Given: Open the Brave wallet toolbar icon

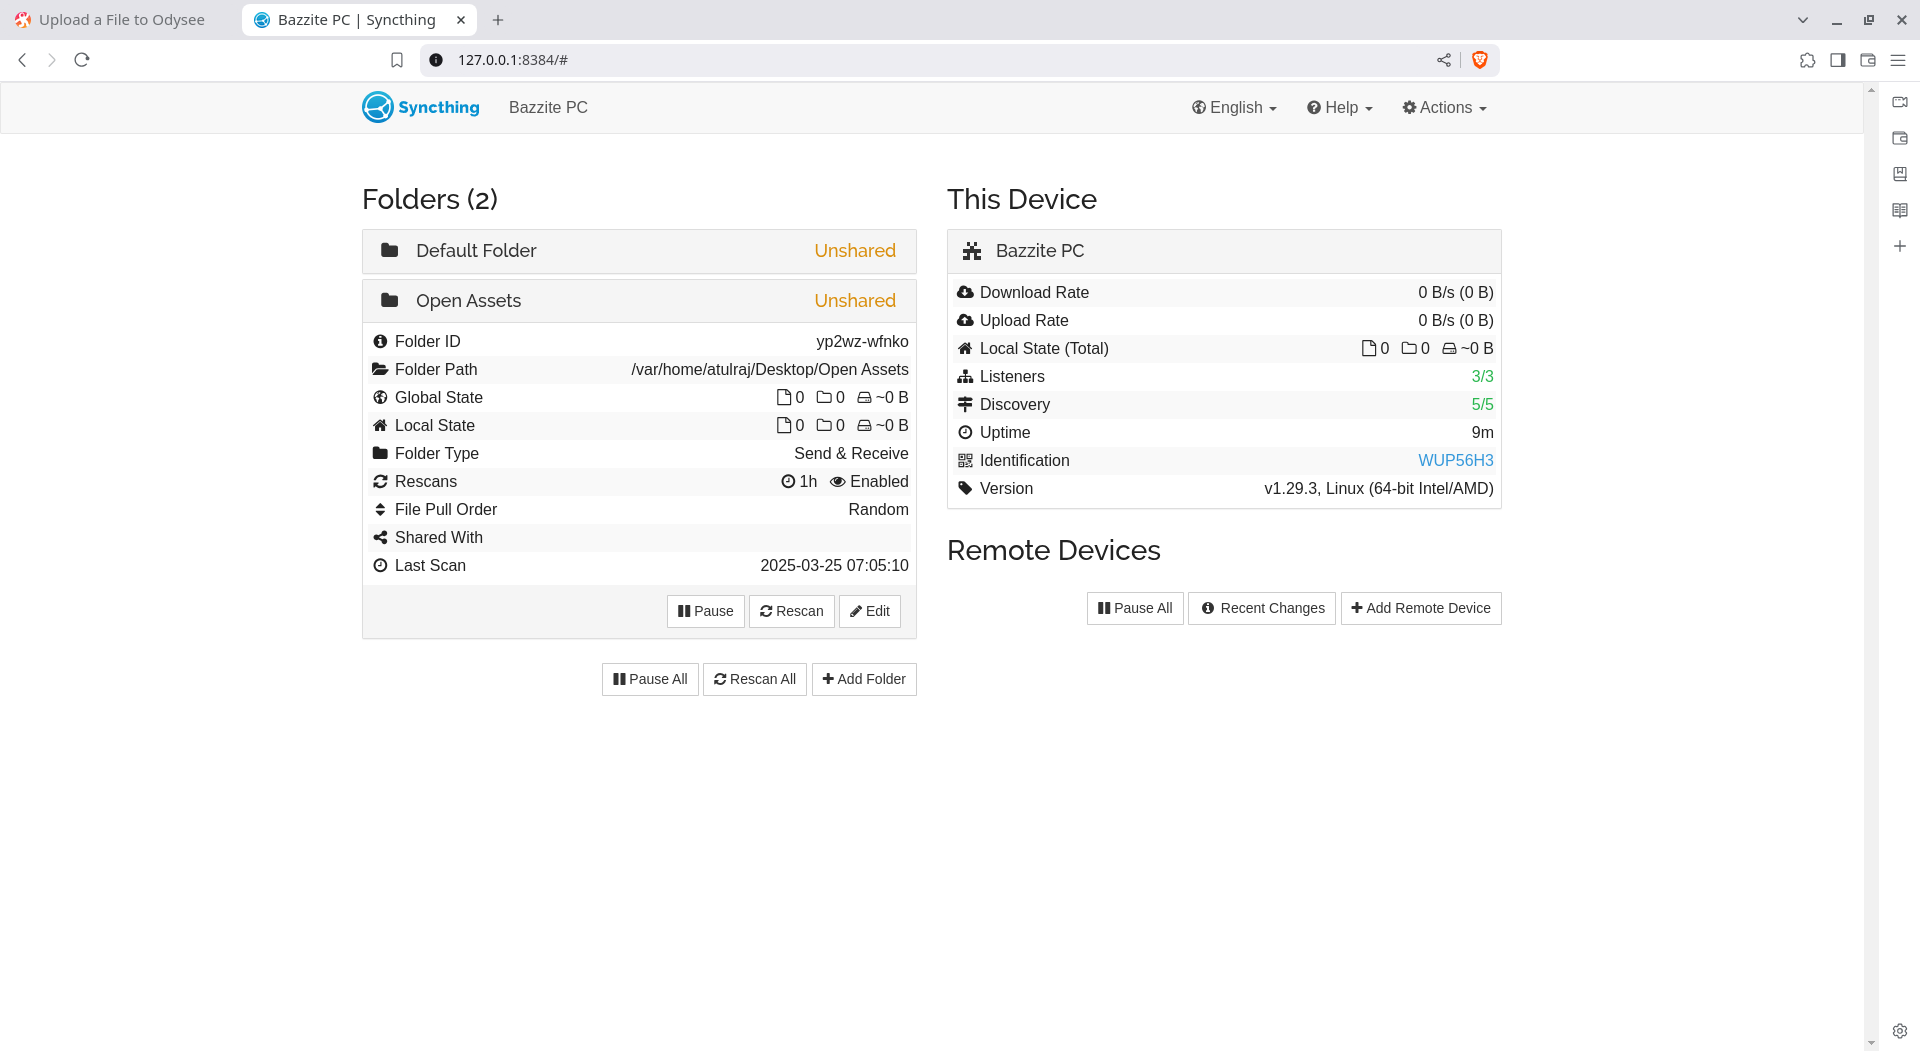Looking at the screenshot, I should [1867, 60].
